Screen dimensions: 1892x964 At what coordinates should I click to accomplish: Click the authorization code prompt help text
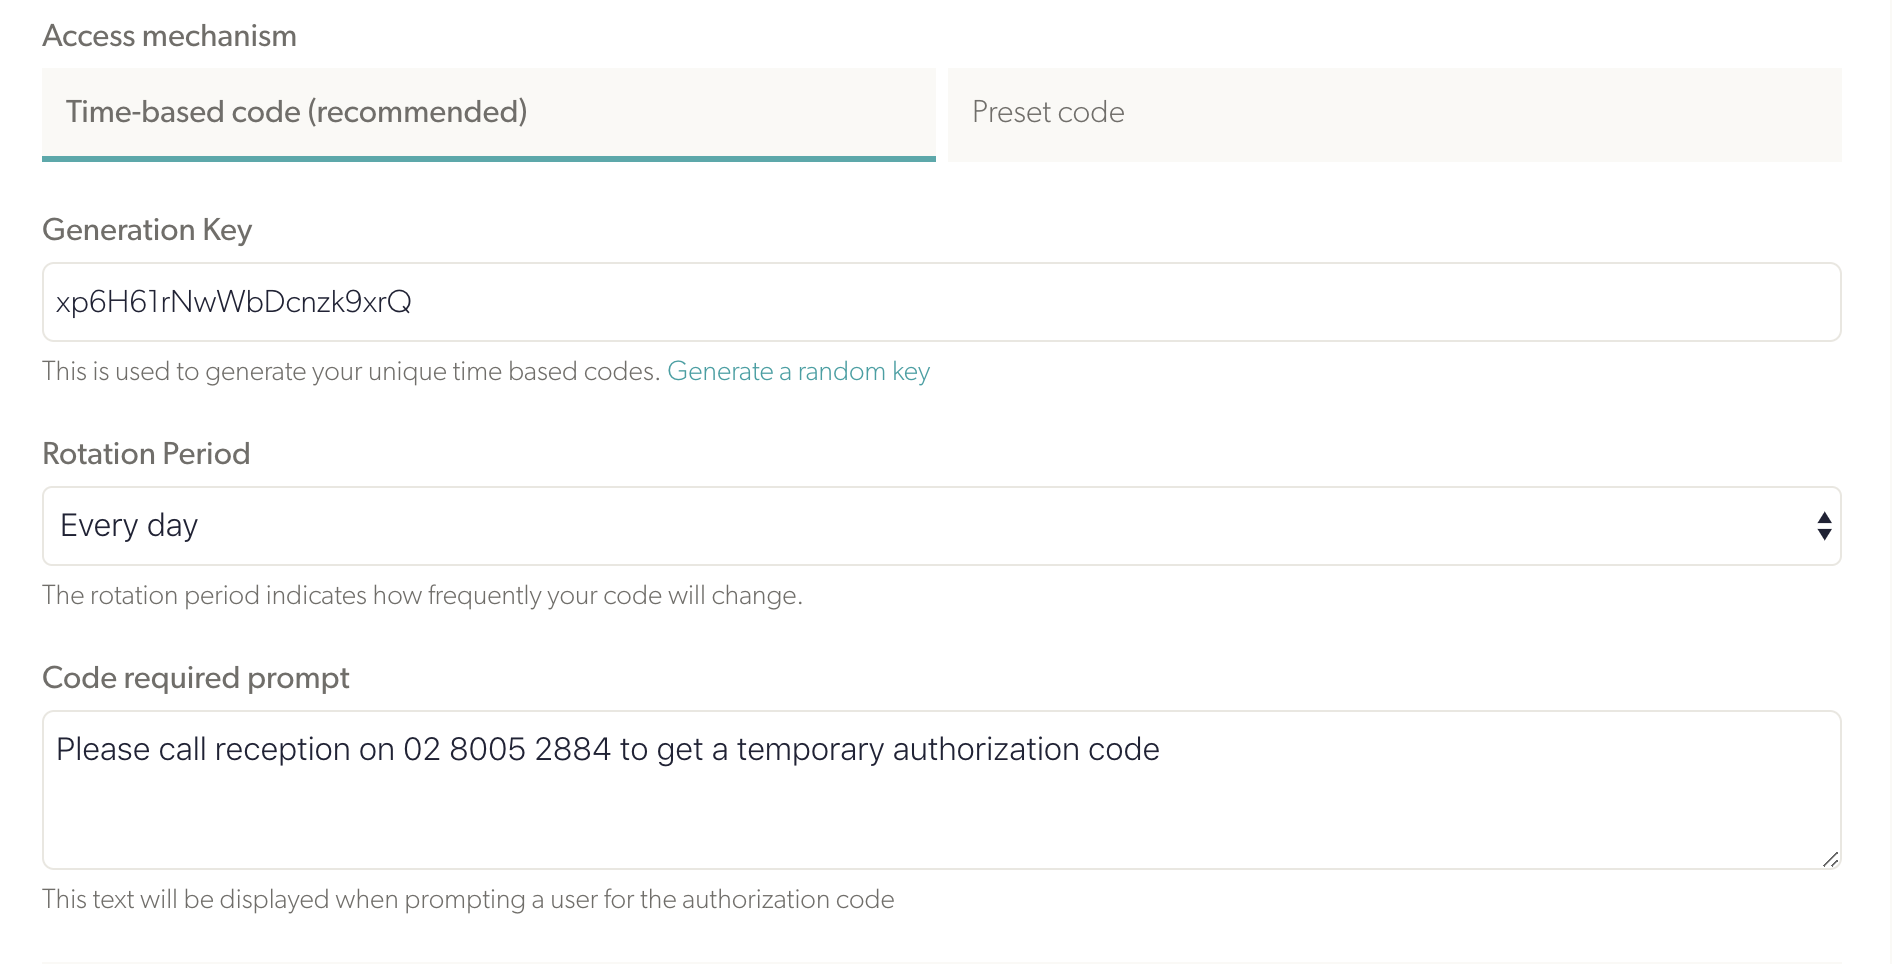click(x=468, y=900)
